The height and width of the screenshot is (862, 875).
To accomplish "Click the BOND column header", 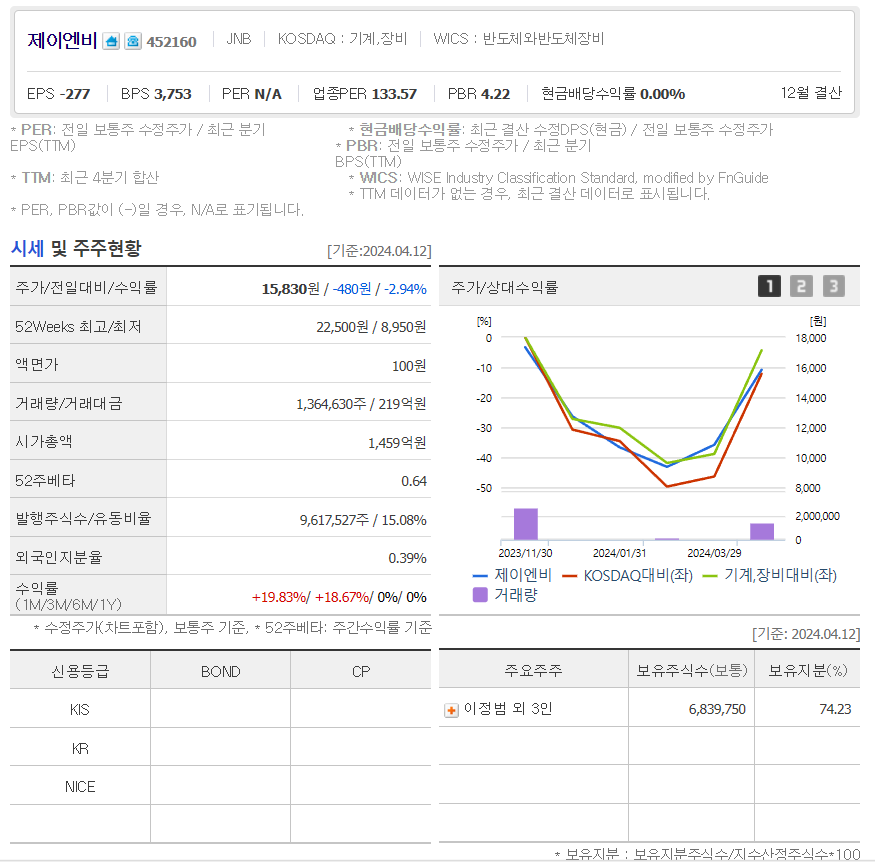I will pyautogui.click(x=220, y=671).
